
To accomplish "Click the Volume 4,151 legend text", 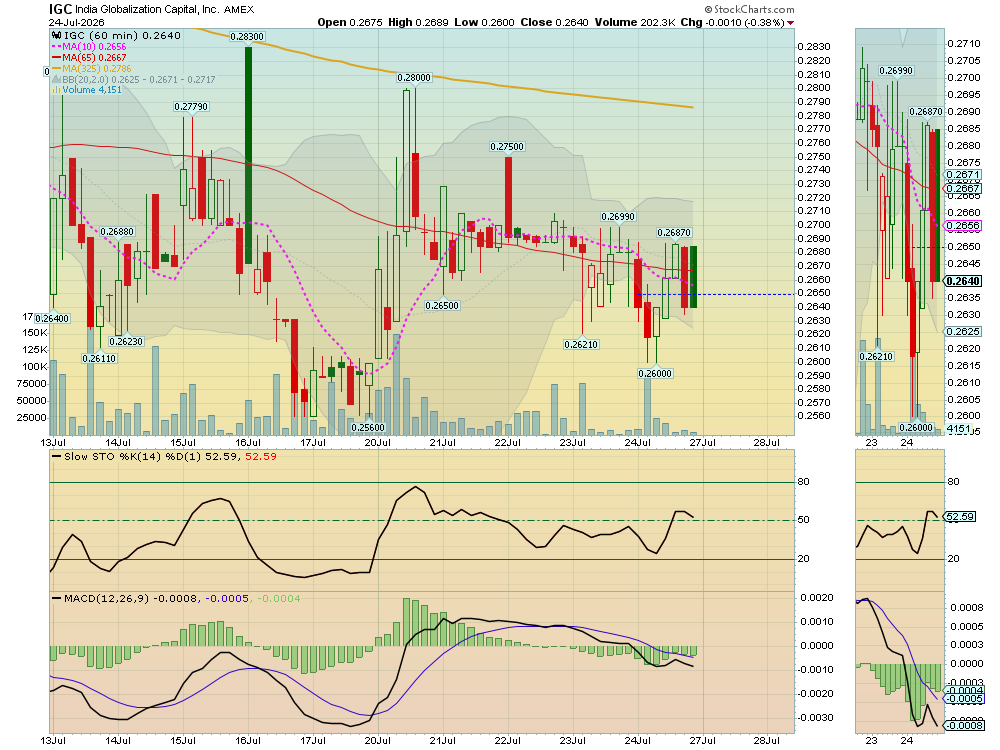I will pyautogui.click(x=92, y=90).
